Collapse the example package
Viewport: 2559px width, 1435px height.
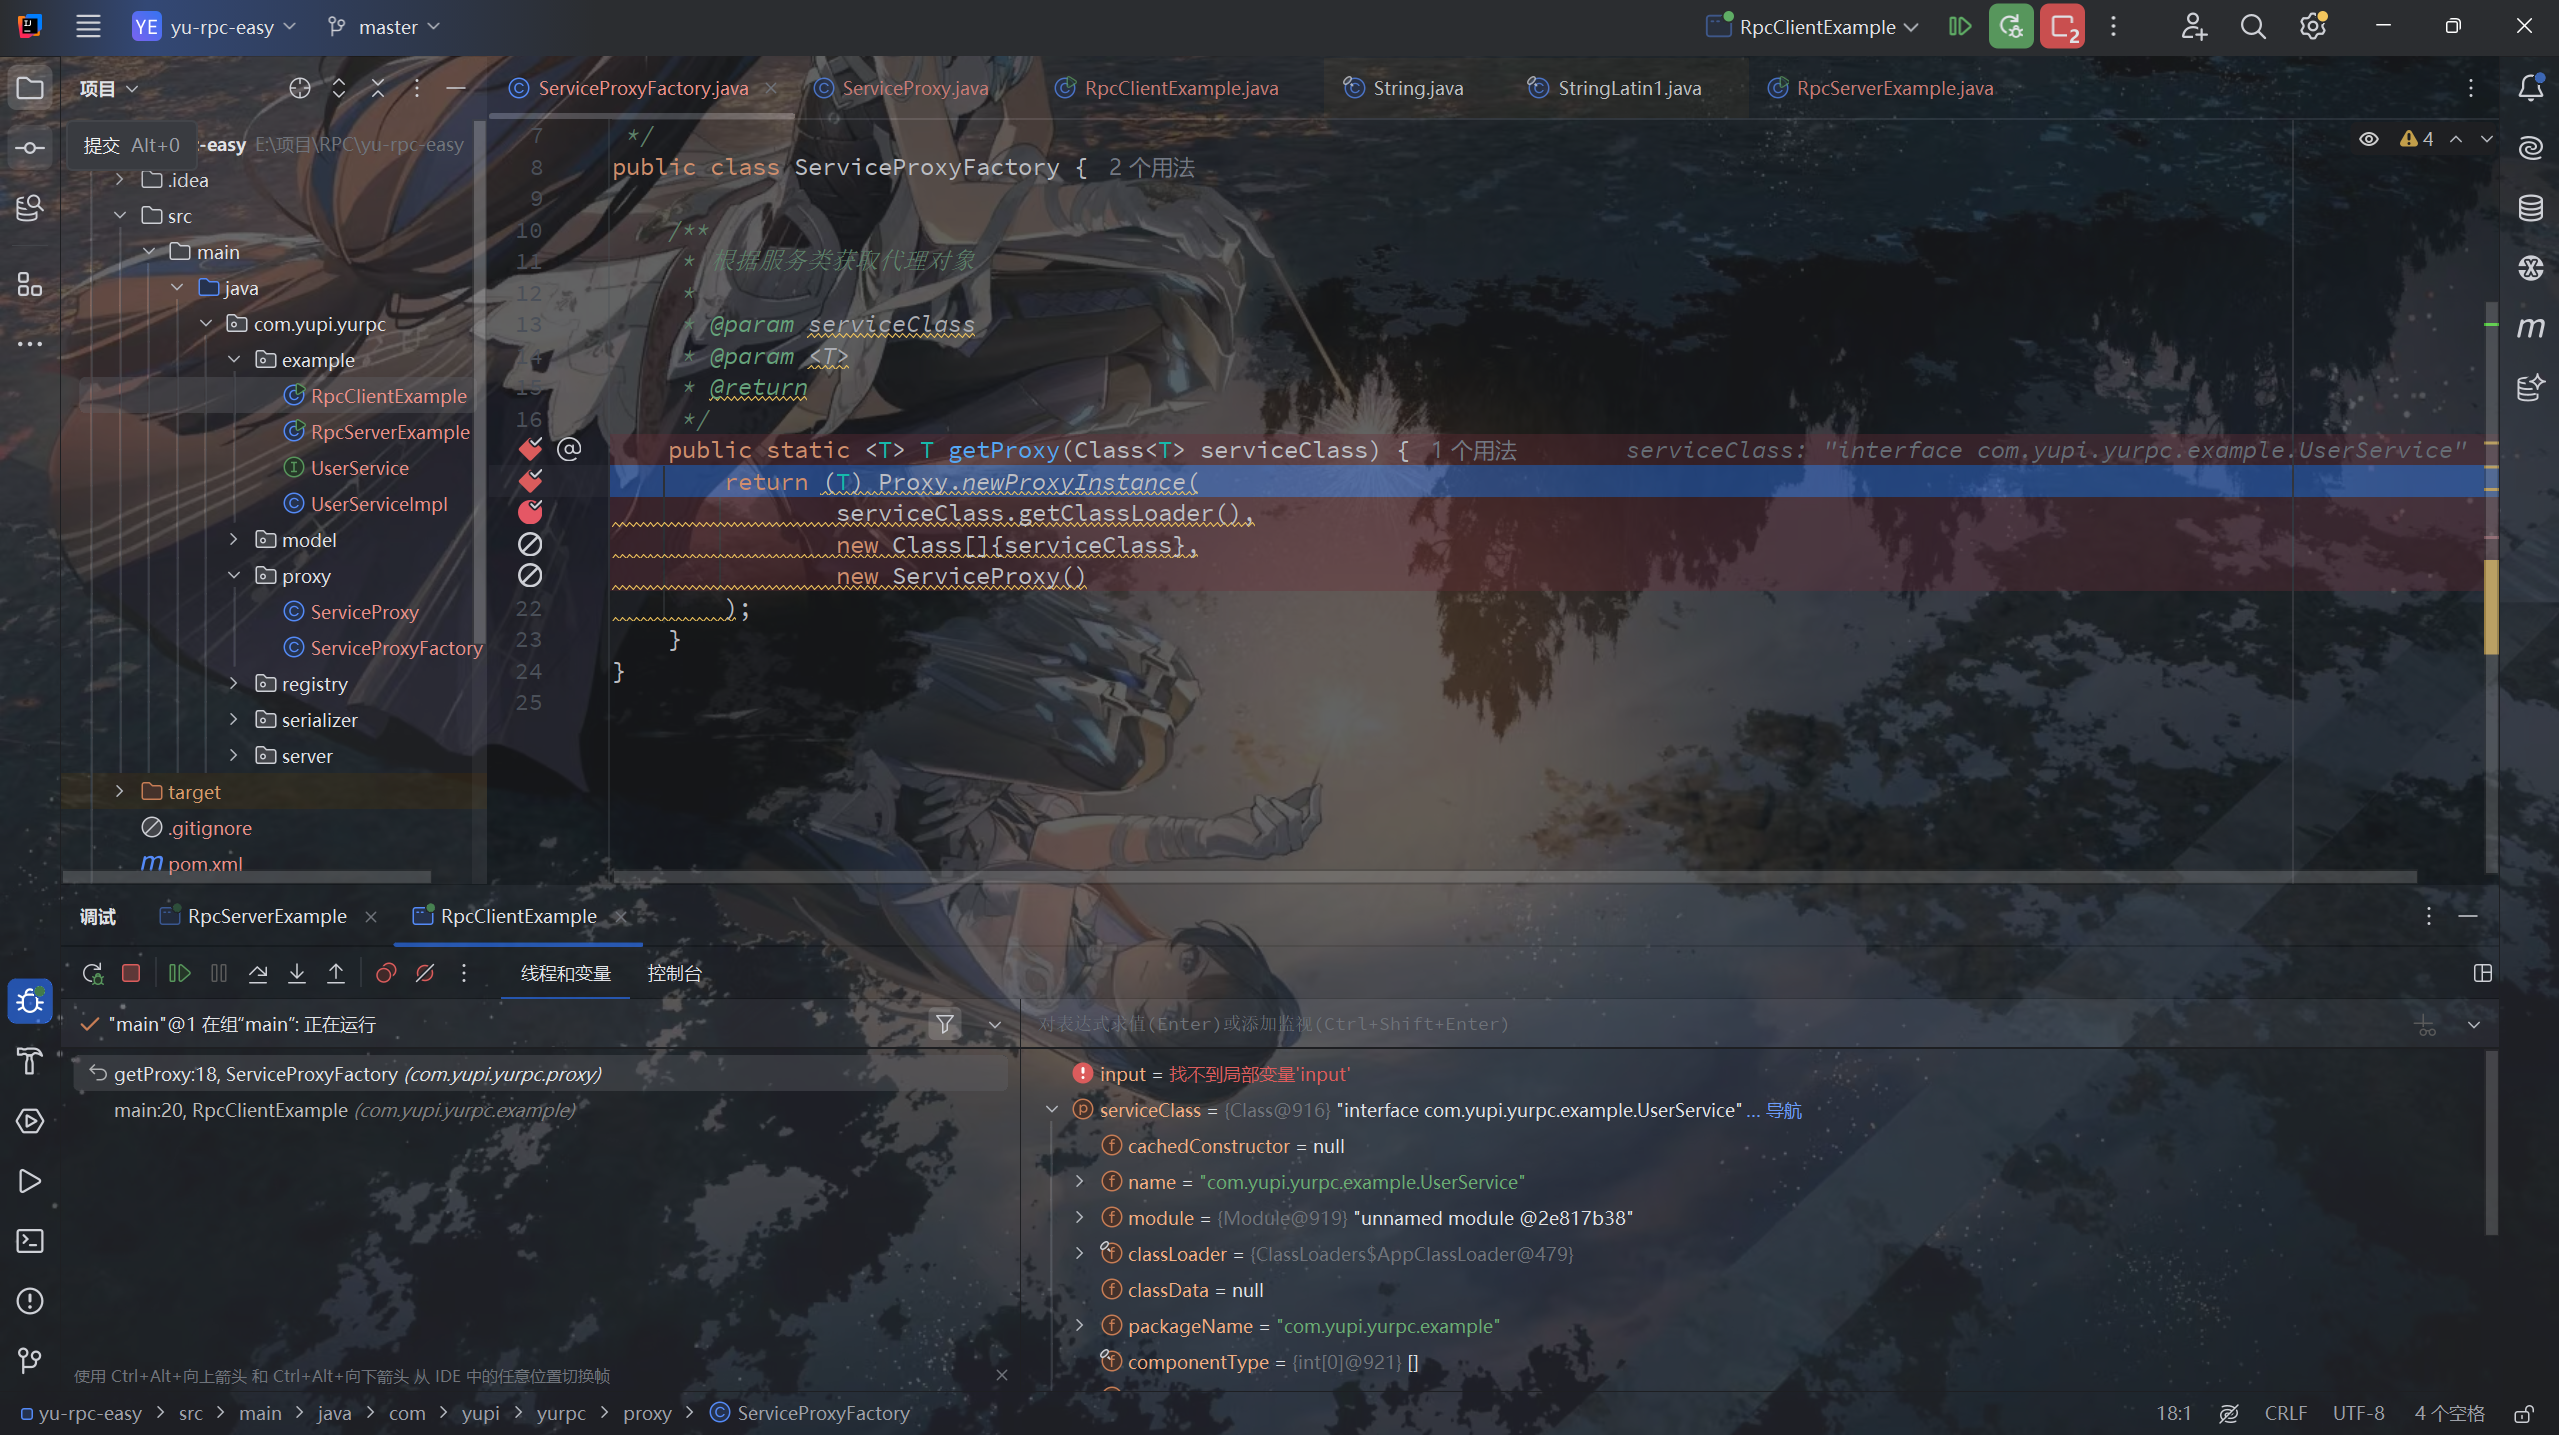point(234,360)
